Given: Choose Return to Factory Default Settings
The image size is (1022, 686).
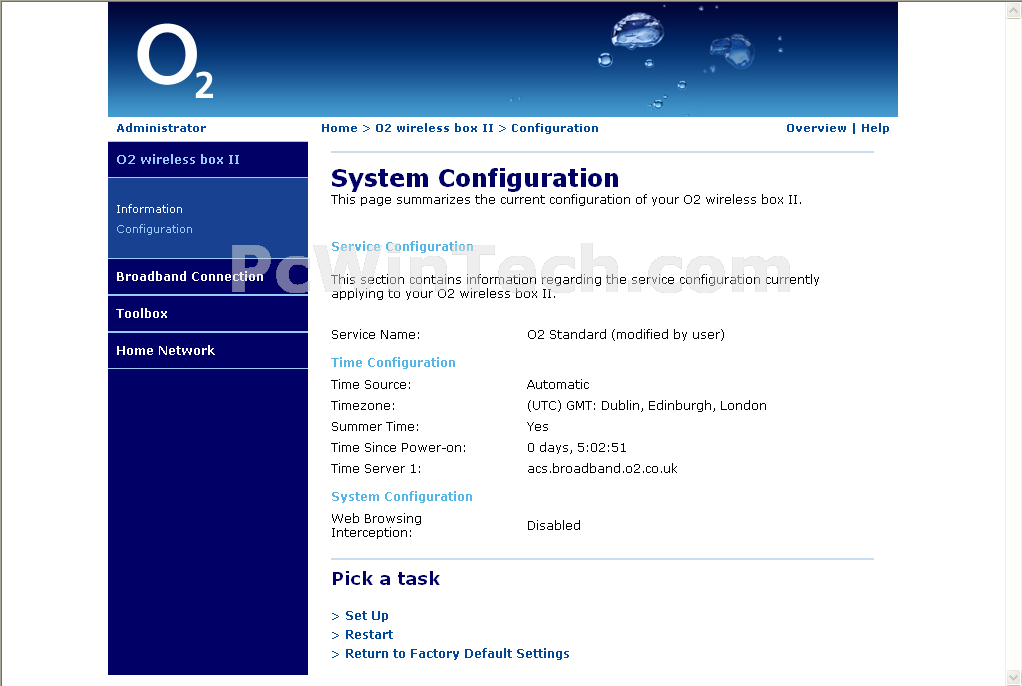Looking at the screenshot, I should pyautogui.click(x=457, y=653).
